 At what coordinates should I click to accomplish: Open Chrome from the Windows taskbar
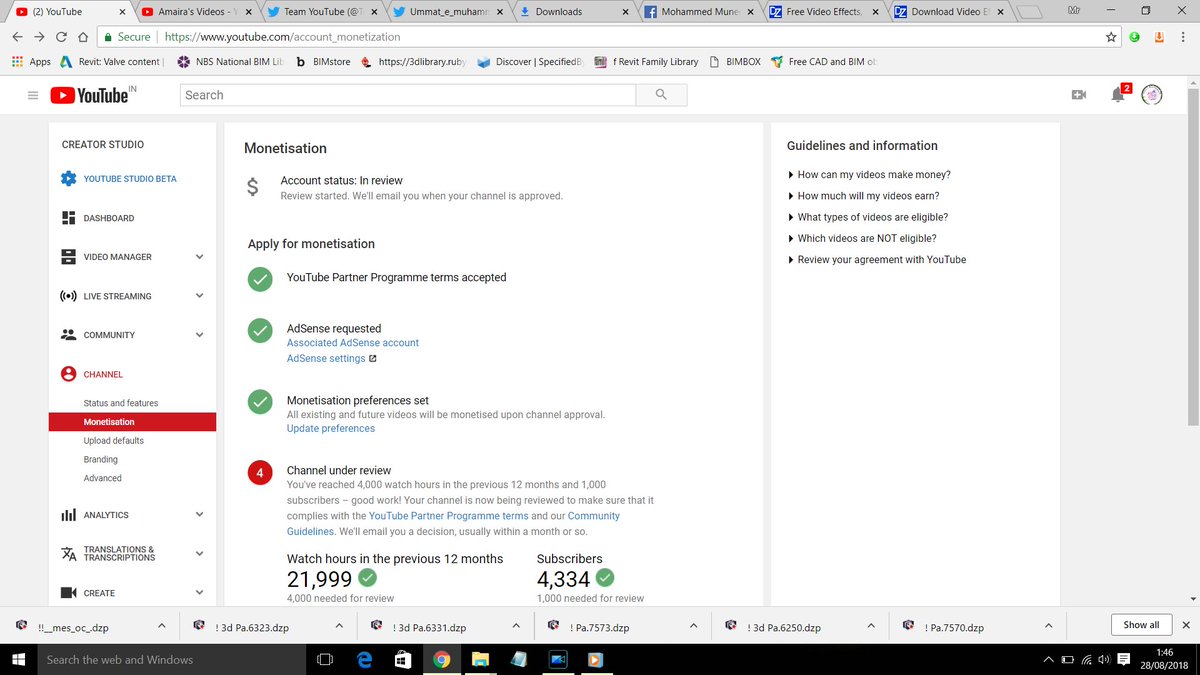[441, 660]
